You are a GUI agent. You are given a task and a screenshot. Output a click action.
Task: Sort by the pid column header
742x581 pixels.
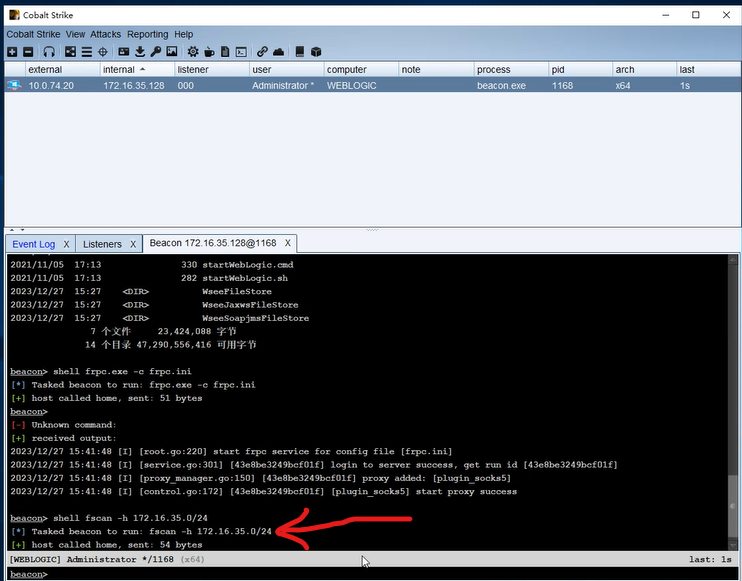[581, 70]
